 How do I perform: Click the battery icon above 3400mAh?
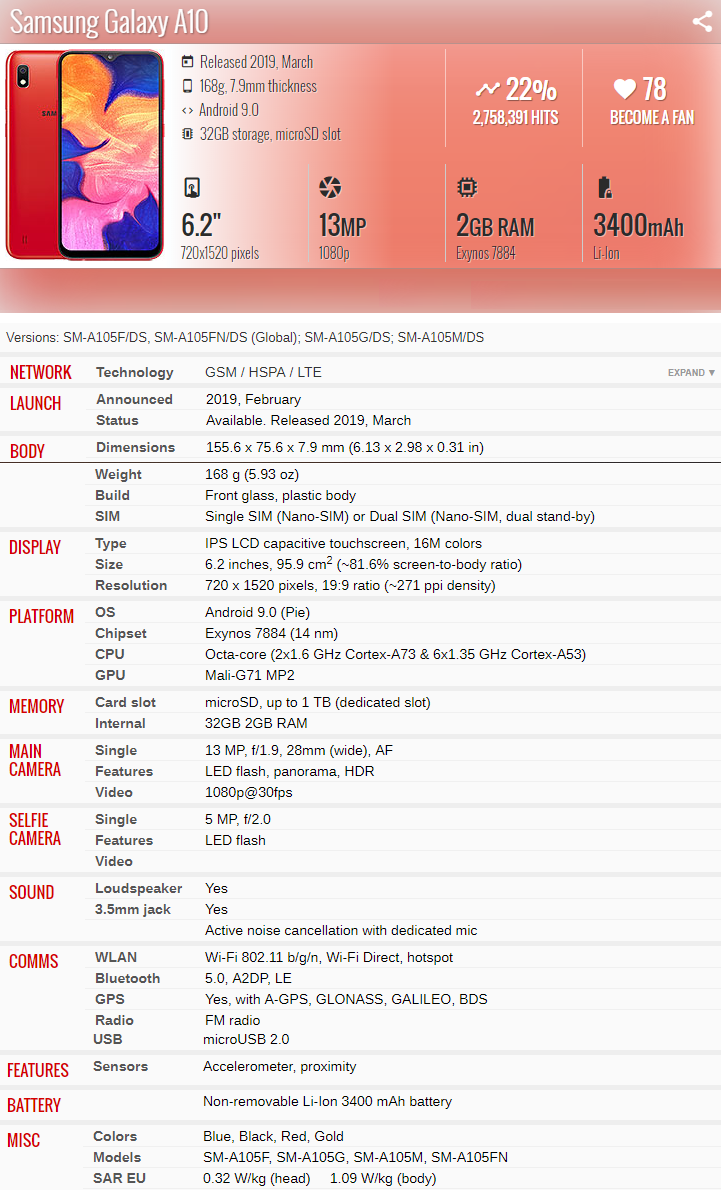pos(604,187)
